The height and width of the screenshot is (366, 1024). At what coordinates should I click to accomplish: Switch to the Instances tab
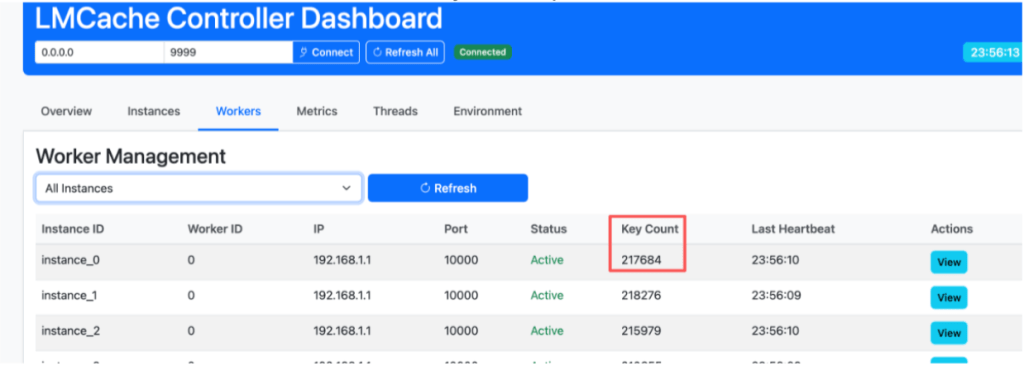click(x=153, y=111)
